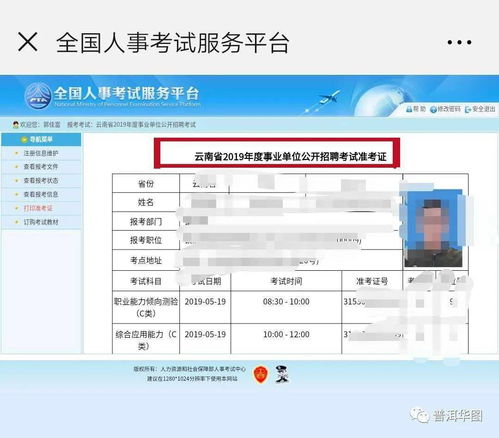The height and width of the screenshot is (438, 499).
Task: Click 安全退出 to log out
Action: (x=480, y=109)
